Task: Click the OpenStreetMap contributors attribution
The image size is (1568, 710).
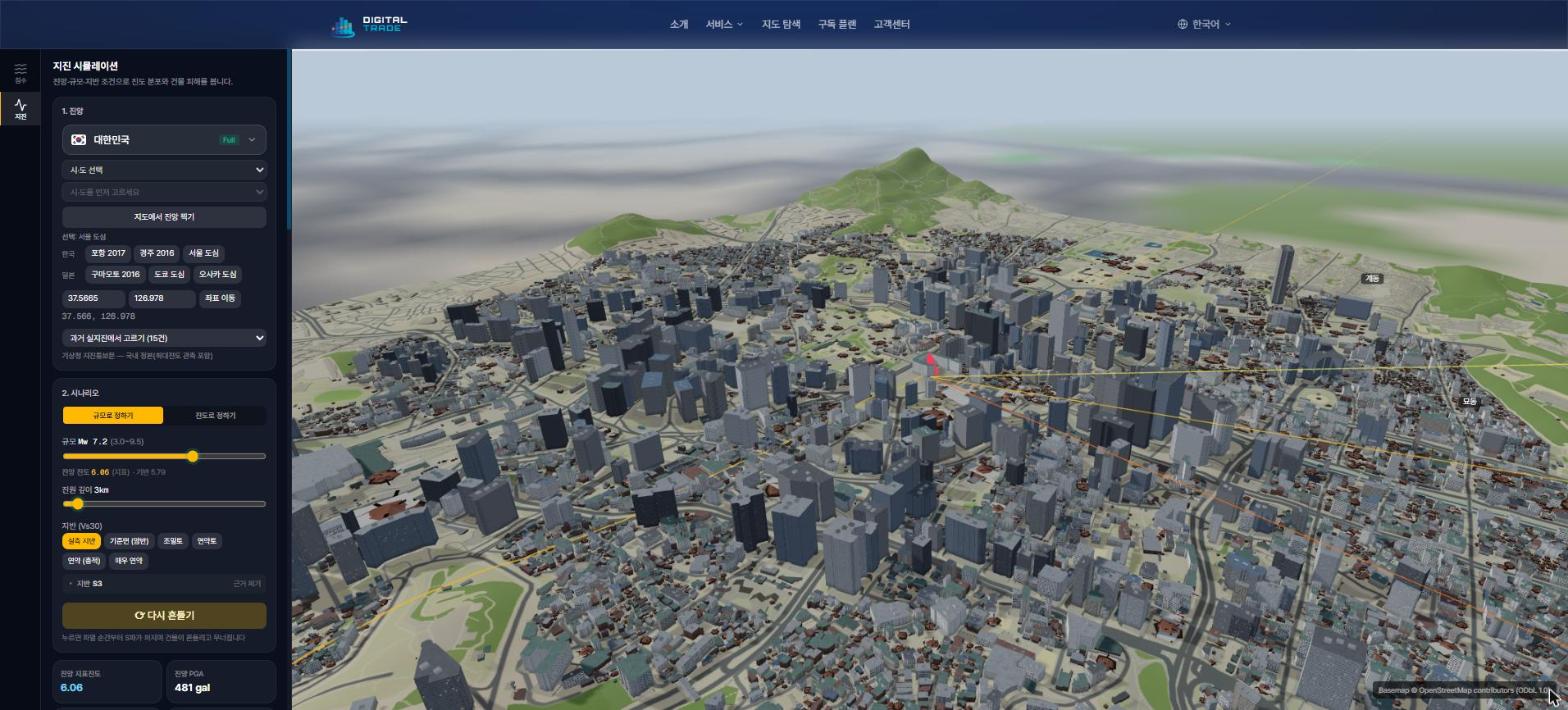Action: coord(1461,691)
